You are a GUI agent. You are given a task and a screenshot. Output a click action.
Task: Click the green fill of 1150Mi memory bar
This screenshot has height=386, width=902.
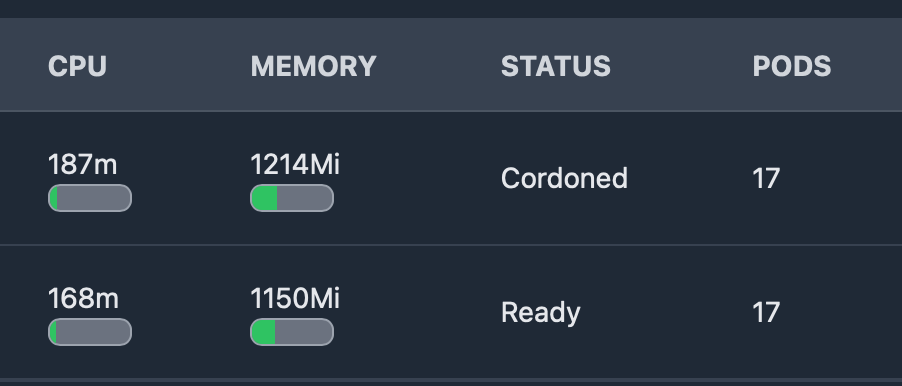(264, 333)
